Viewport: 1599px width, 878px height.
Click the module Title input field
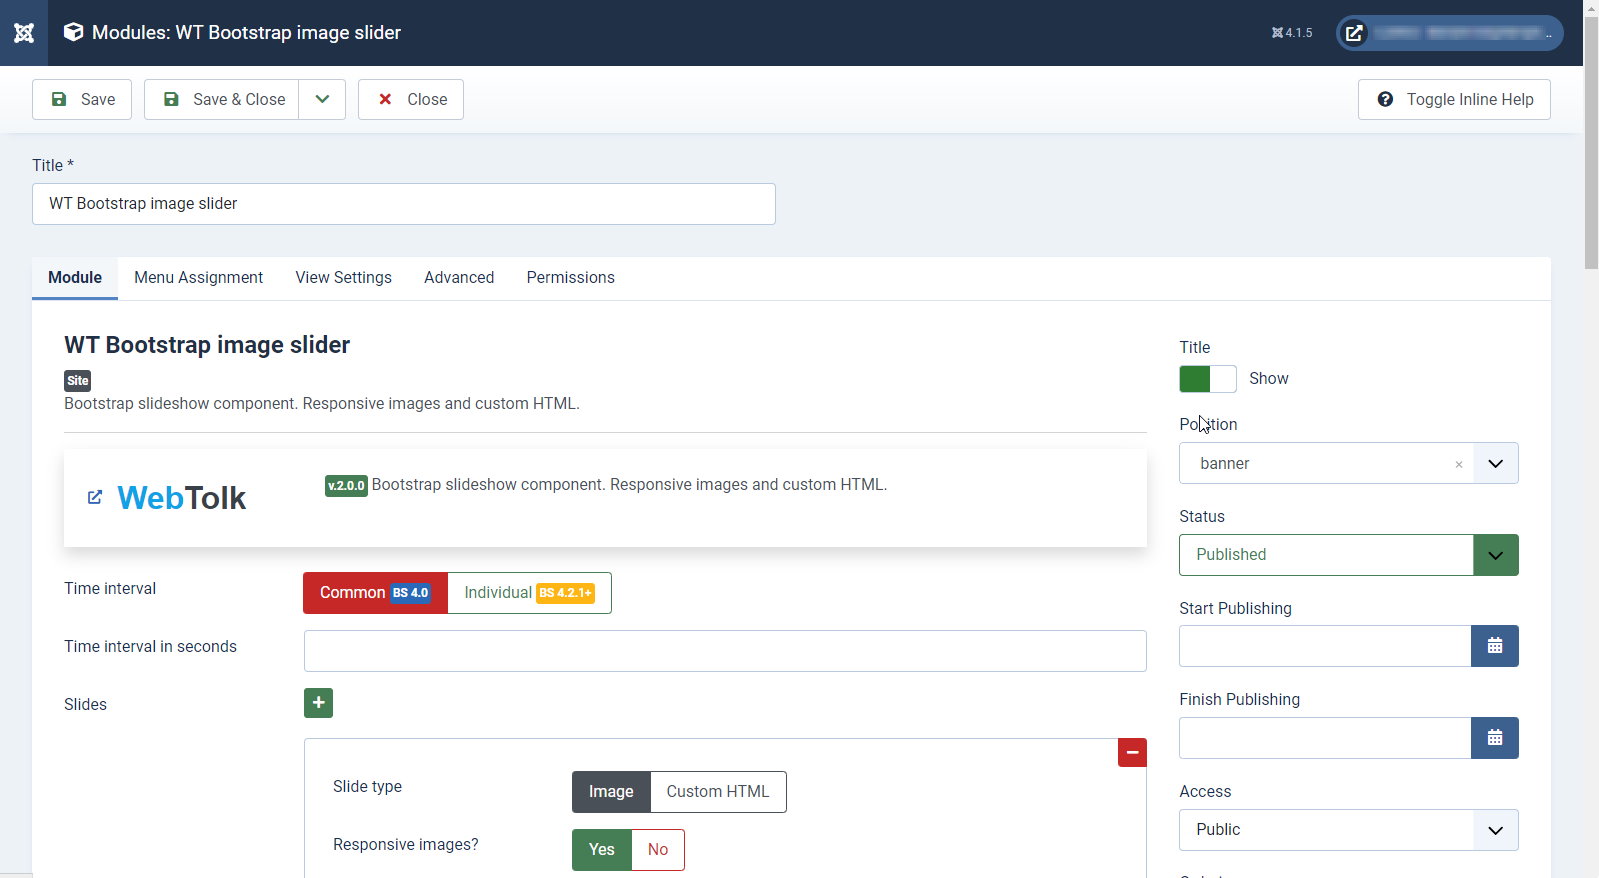coord(404,204)
